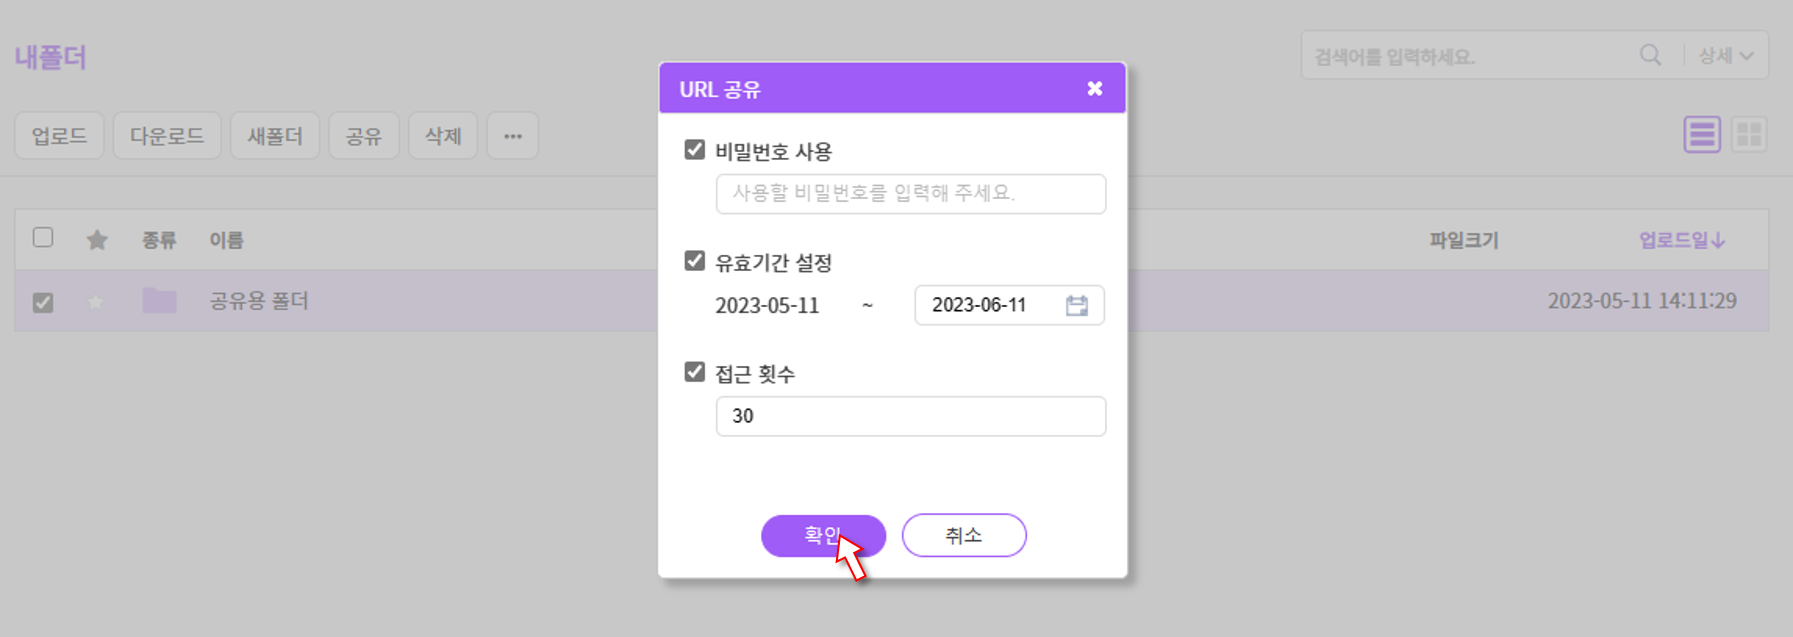Click the 취소 button
1793x637 pixels.
click(x=964, y=535)
